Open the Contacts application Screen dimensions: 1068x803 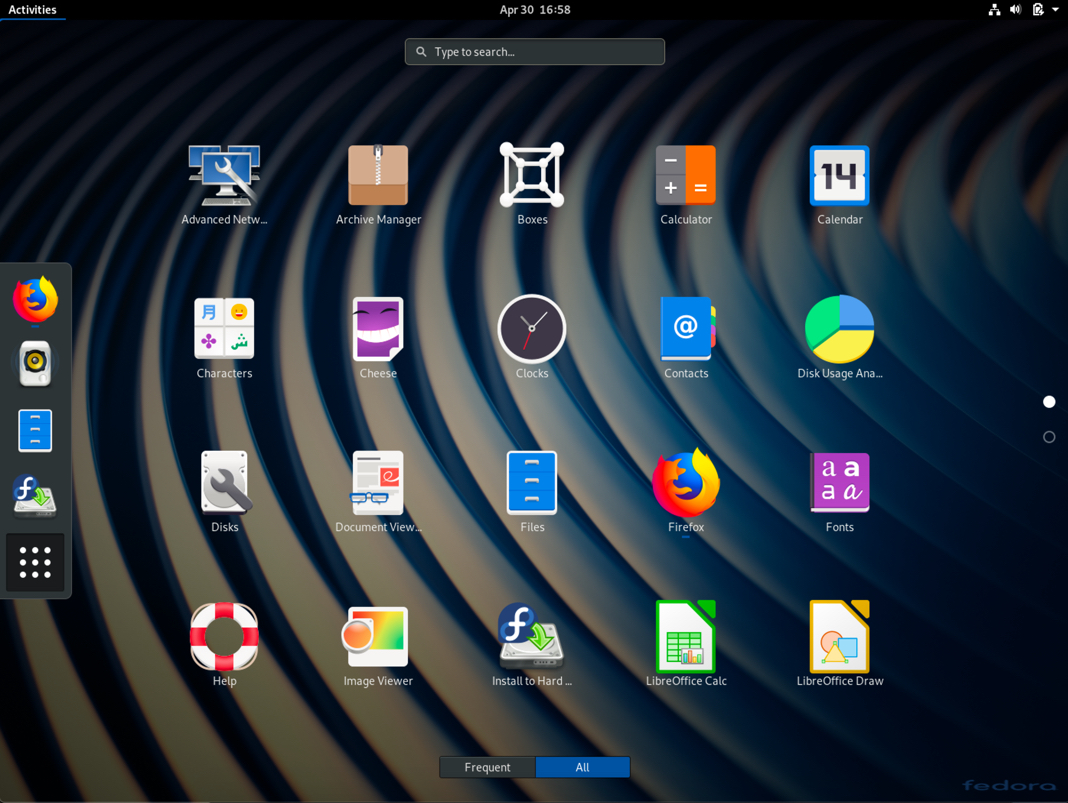(686, 328)
